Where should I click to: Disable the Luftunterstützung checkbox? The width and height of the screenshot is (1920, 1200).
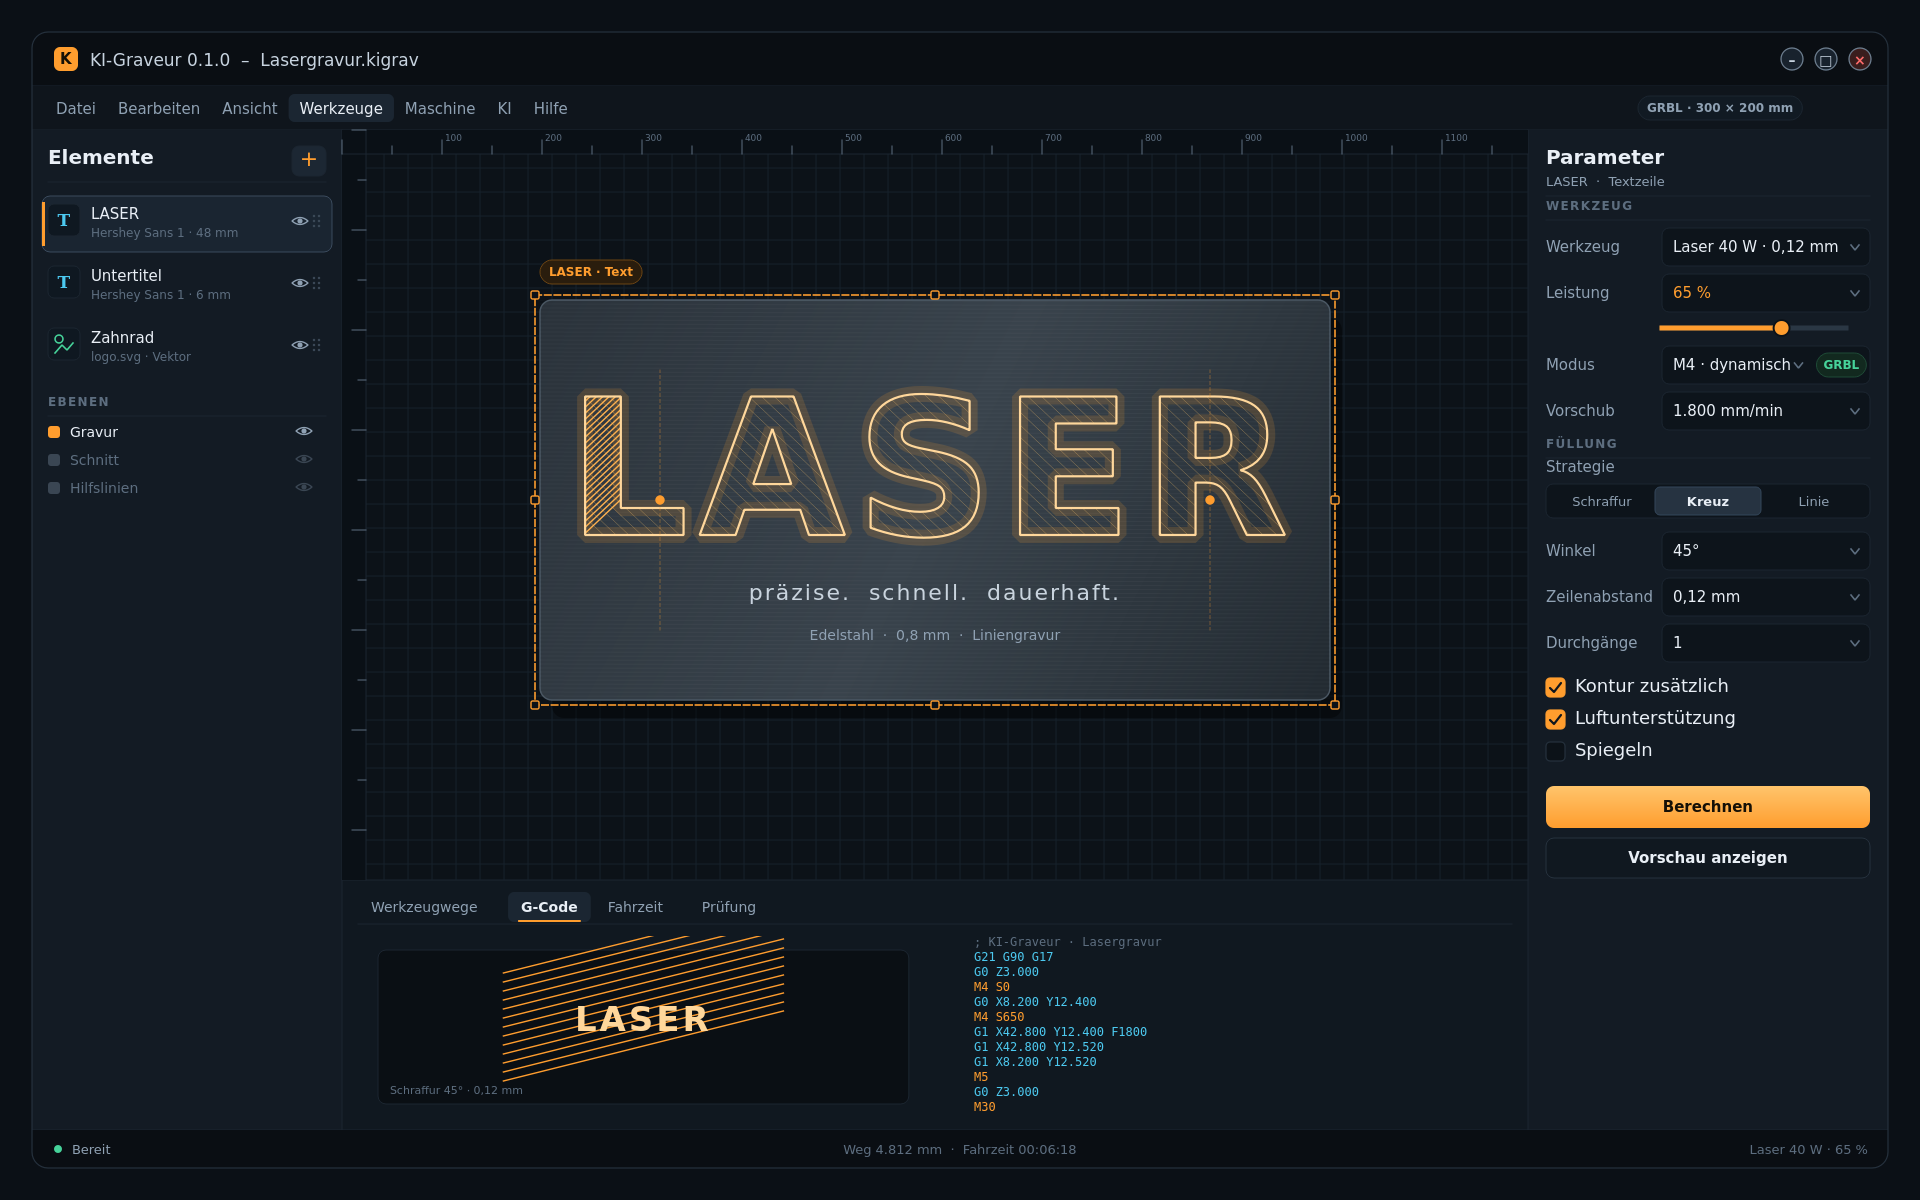pyautogui.click(x=1555, y=719)
